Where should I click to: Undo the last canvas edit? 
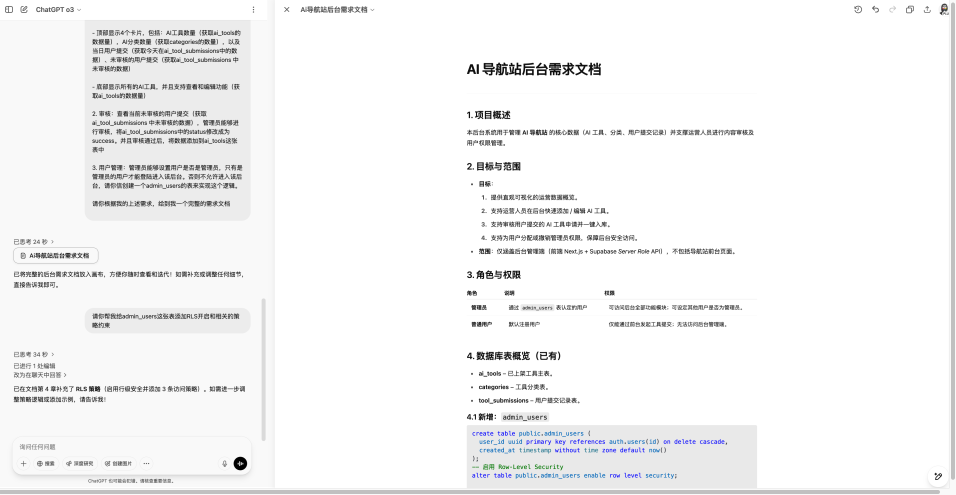pos(876,9)
